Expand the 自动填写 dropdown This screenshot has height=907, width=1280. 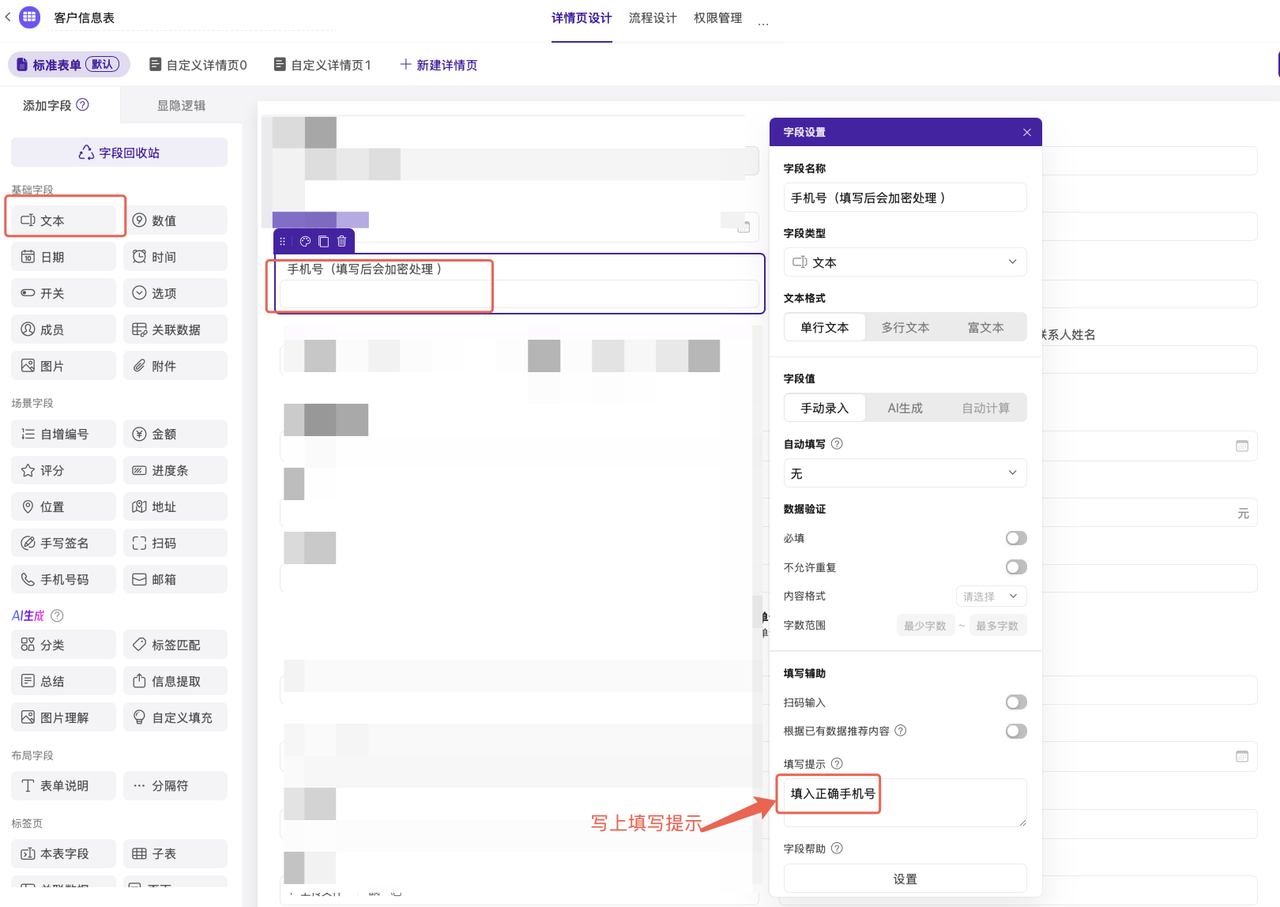(904, 473)
